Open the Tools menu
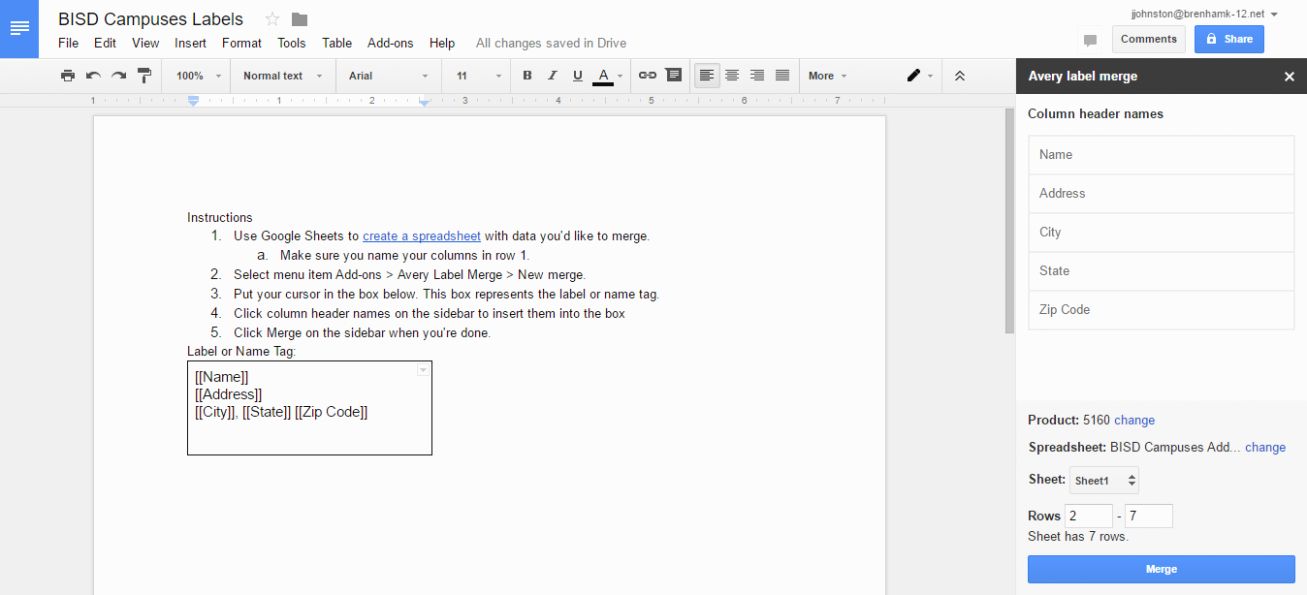This screenshot has width=1307, height=595. click(291, 43)
